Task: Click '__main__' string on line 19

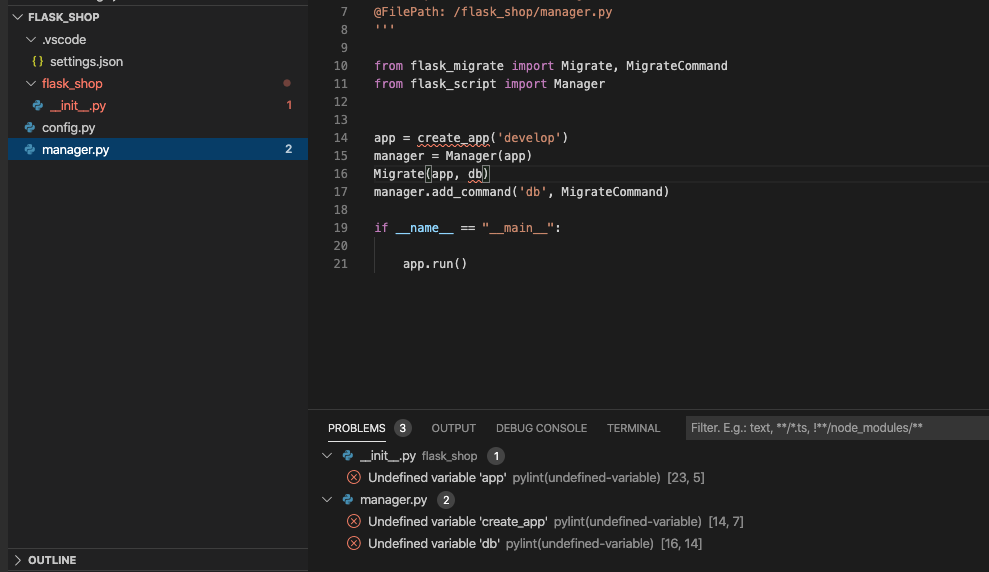Action: [x=518, y=228]
